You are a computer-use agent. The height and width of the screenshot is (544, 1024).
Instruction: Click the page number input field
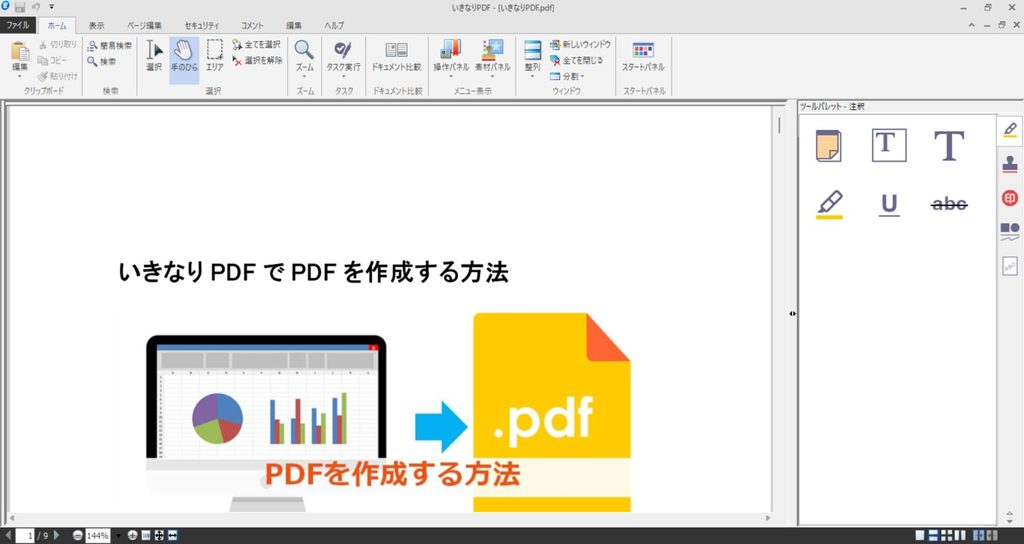click(x=26, y=536)
